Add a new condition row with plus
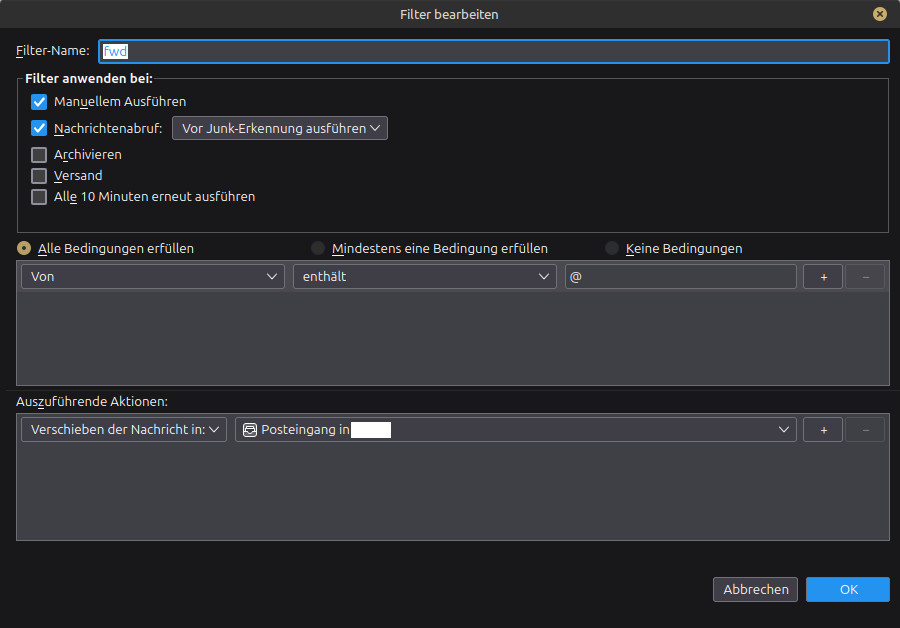 823,277
